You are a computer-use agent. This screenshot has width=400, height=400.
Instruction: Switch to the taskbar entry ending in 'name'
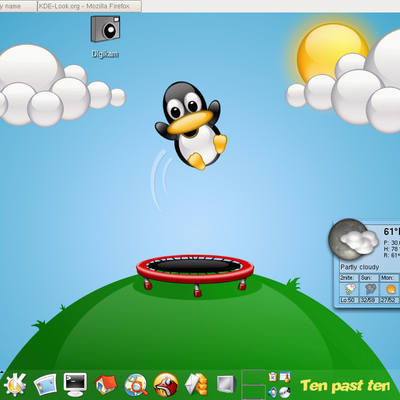pos(18,6)
